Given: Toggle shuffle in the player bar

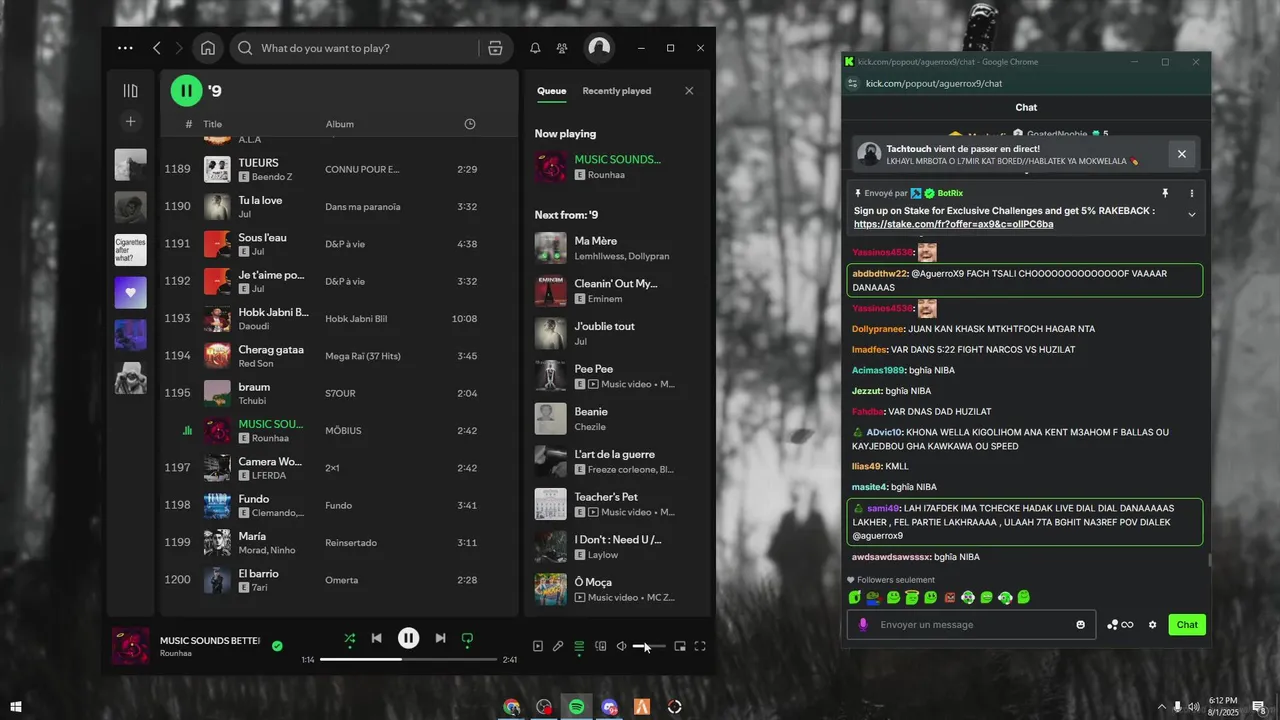Looking at the screenshot, I should click(x=349, y=638).
